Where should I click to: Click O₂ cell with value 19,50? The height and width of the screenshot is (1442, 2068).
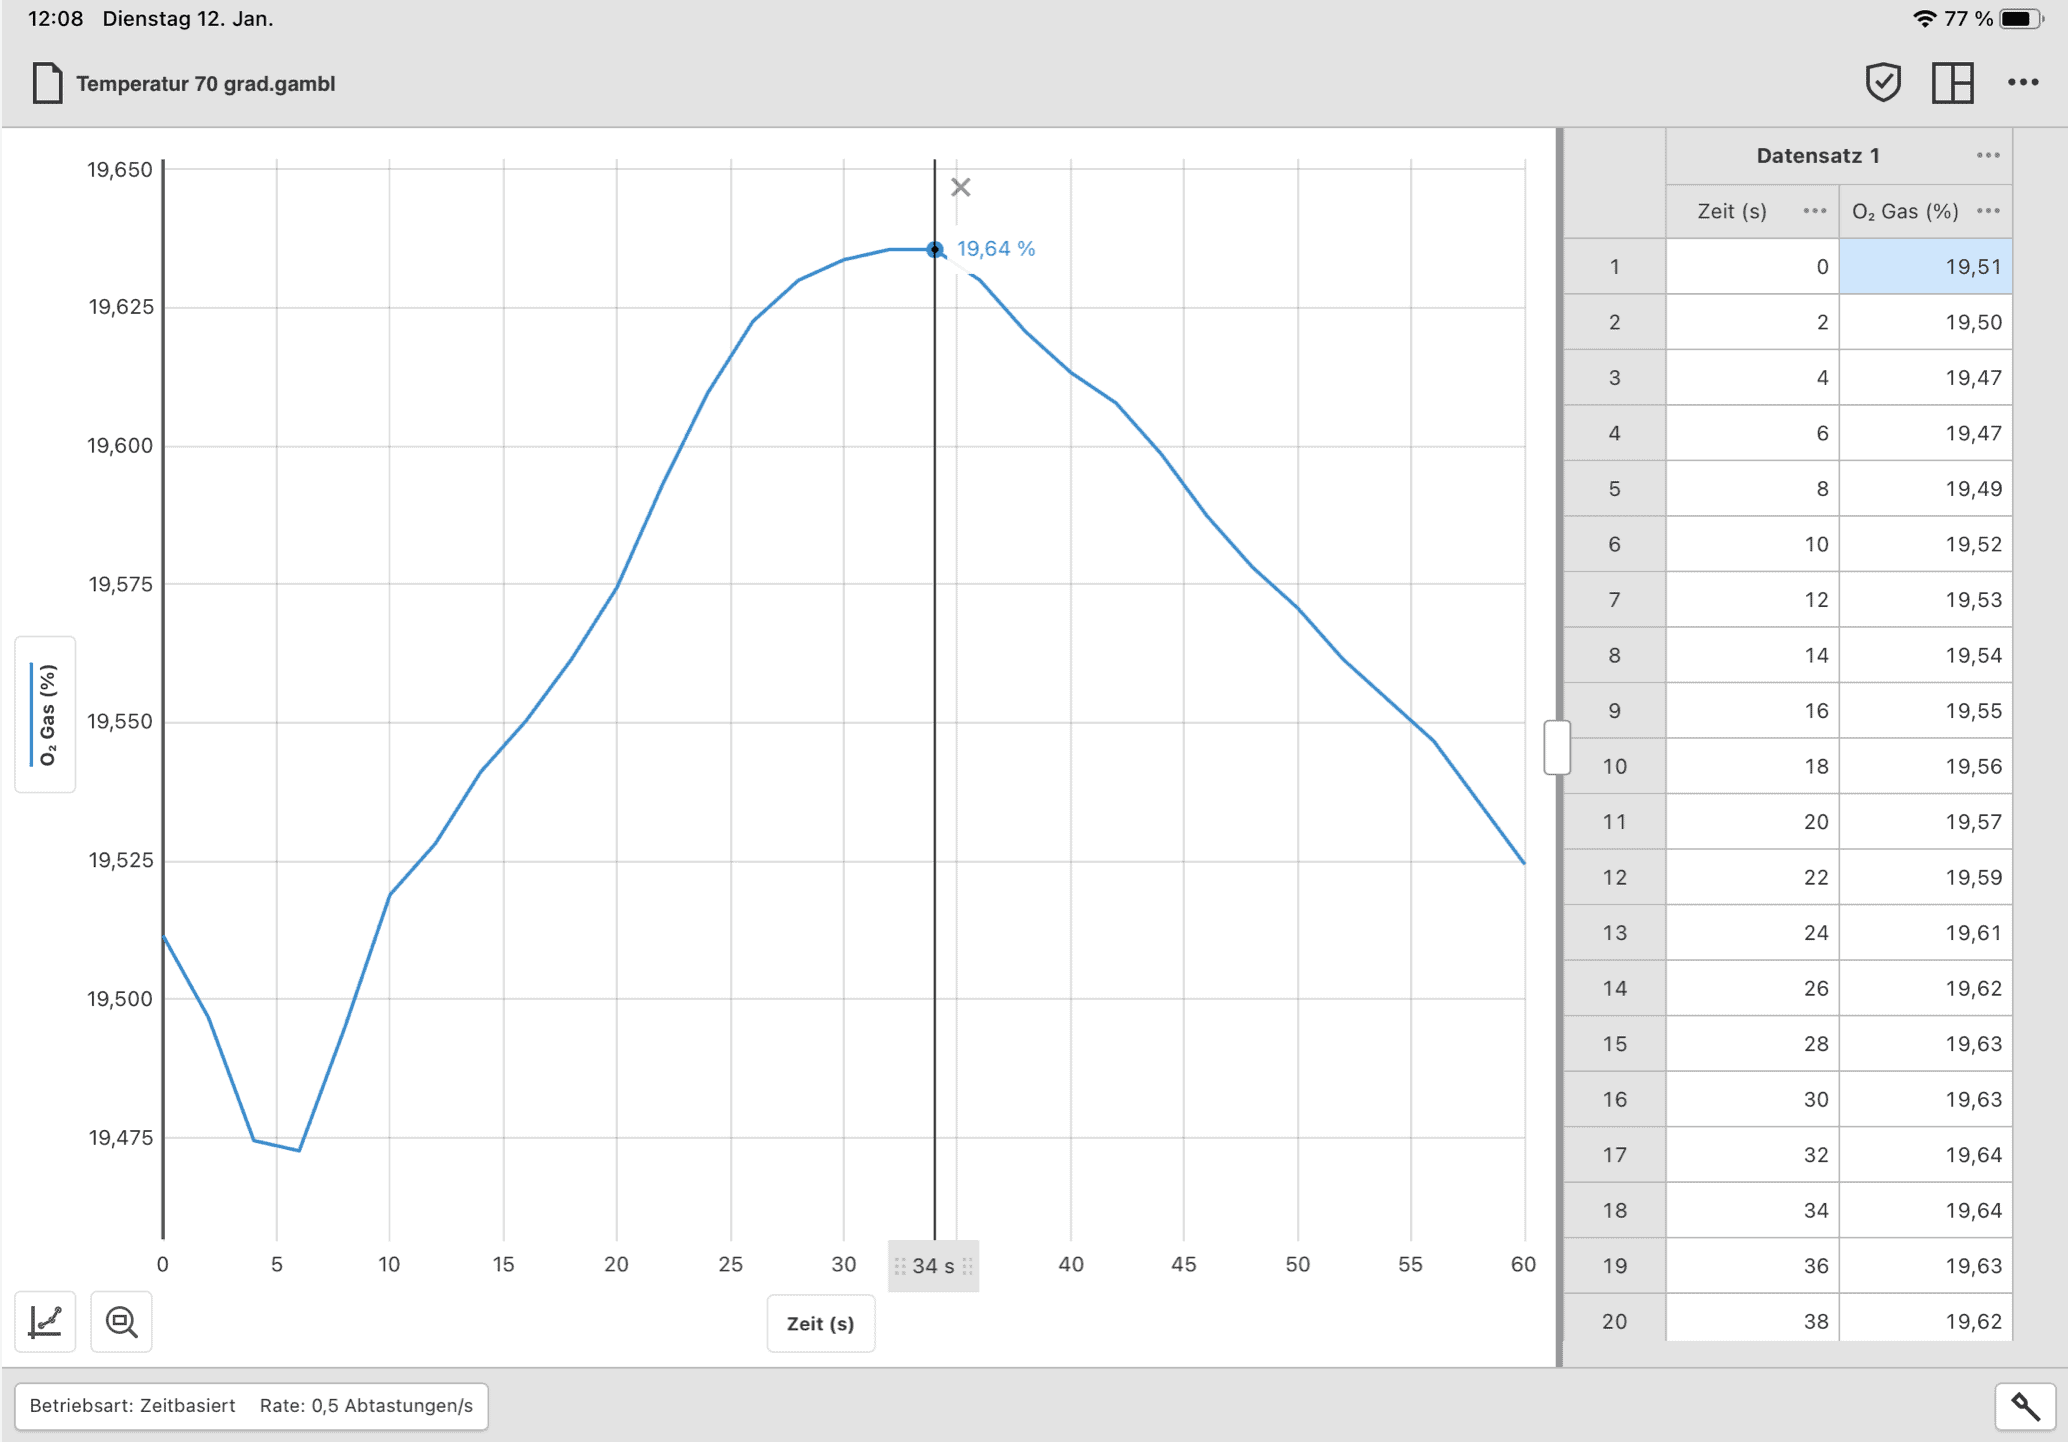coord(1925,322)
